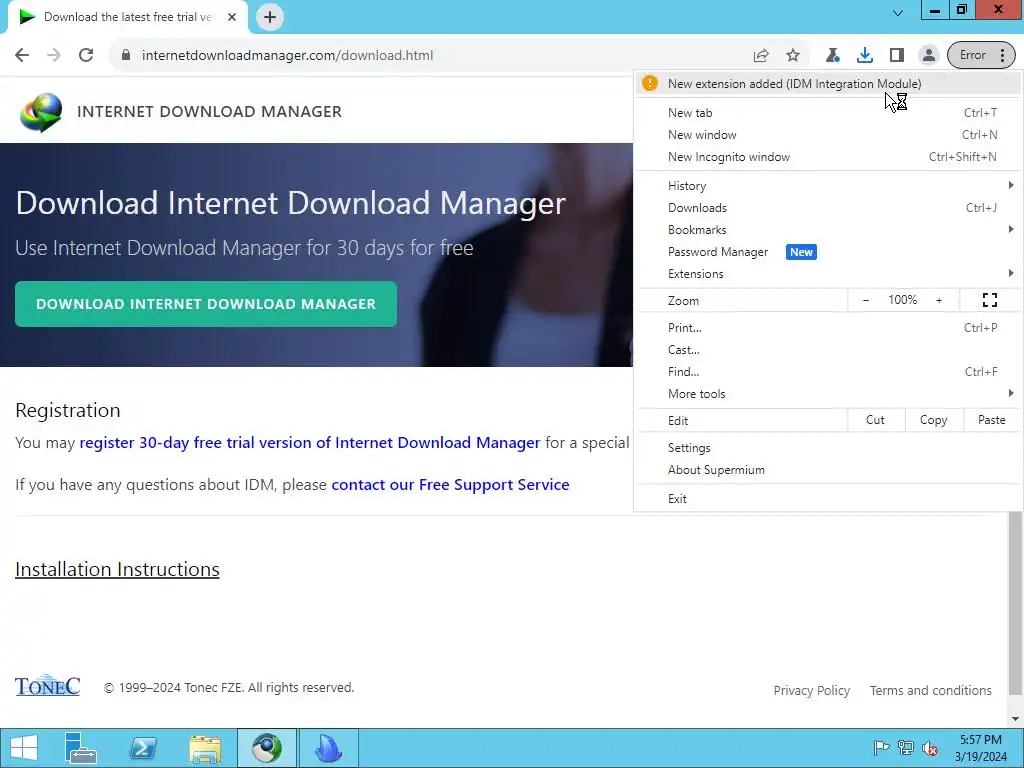Screen dimensions: 1024x768
Task: Open a new tab with the plus button
Action: [270, 17]
